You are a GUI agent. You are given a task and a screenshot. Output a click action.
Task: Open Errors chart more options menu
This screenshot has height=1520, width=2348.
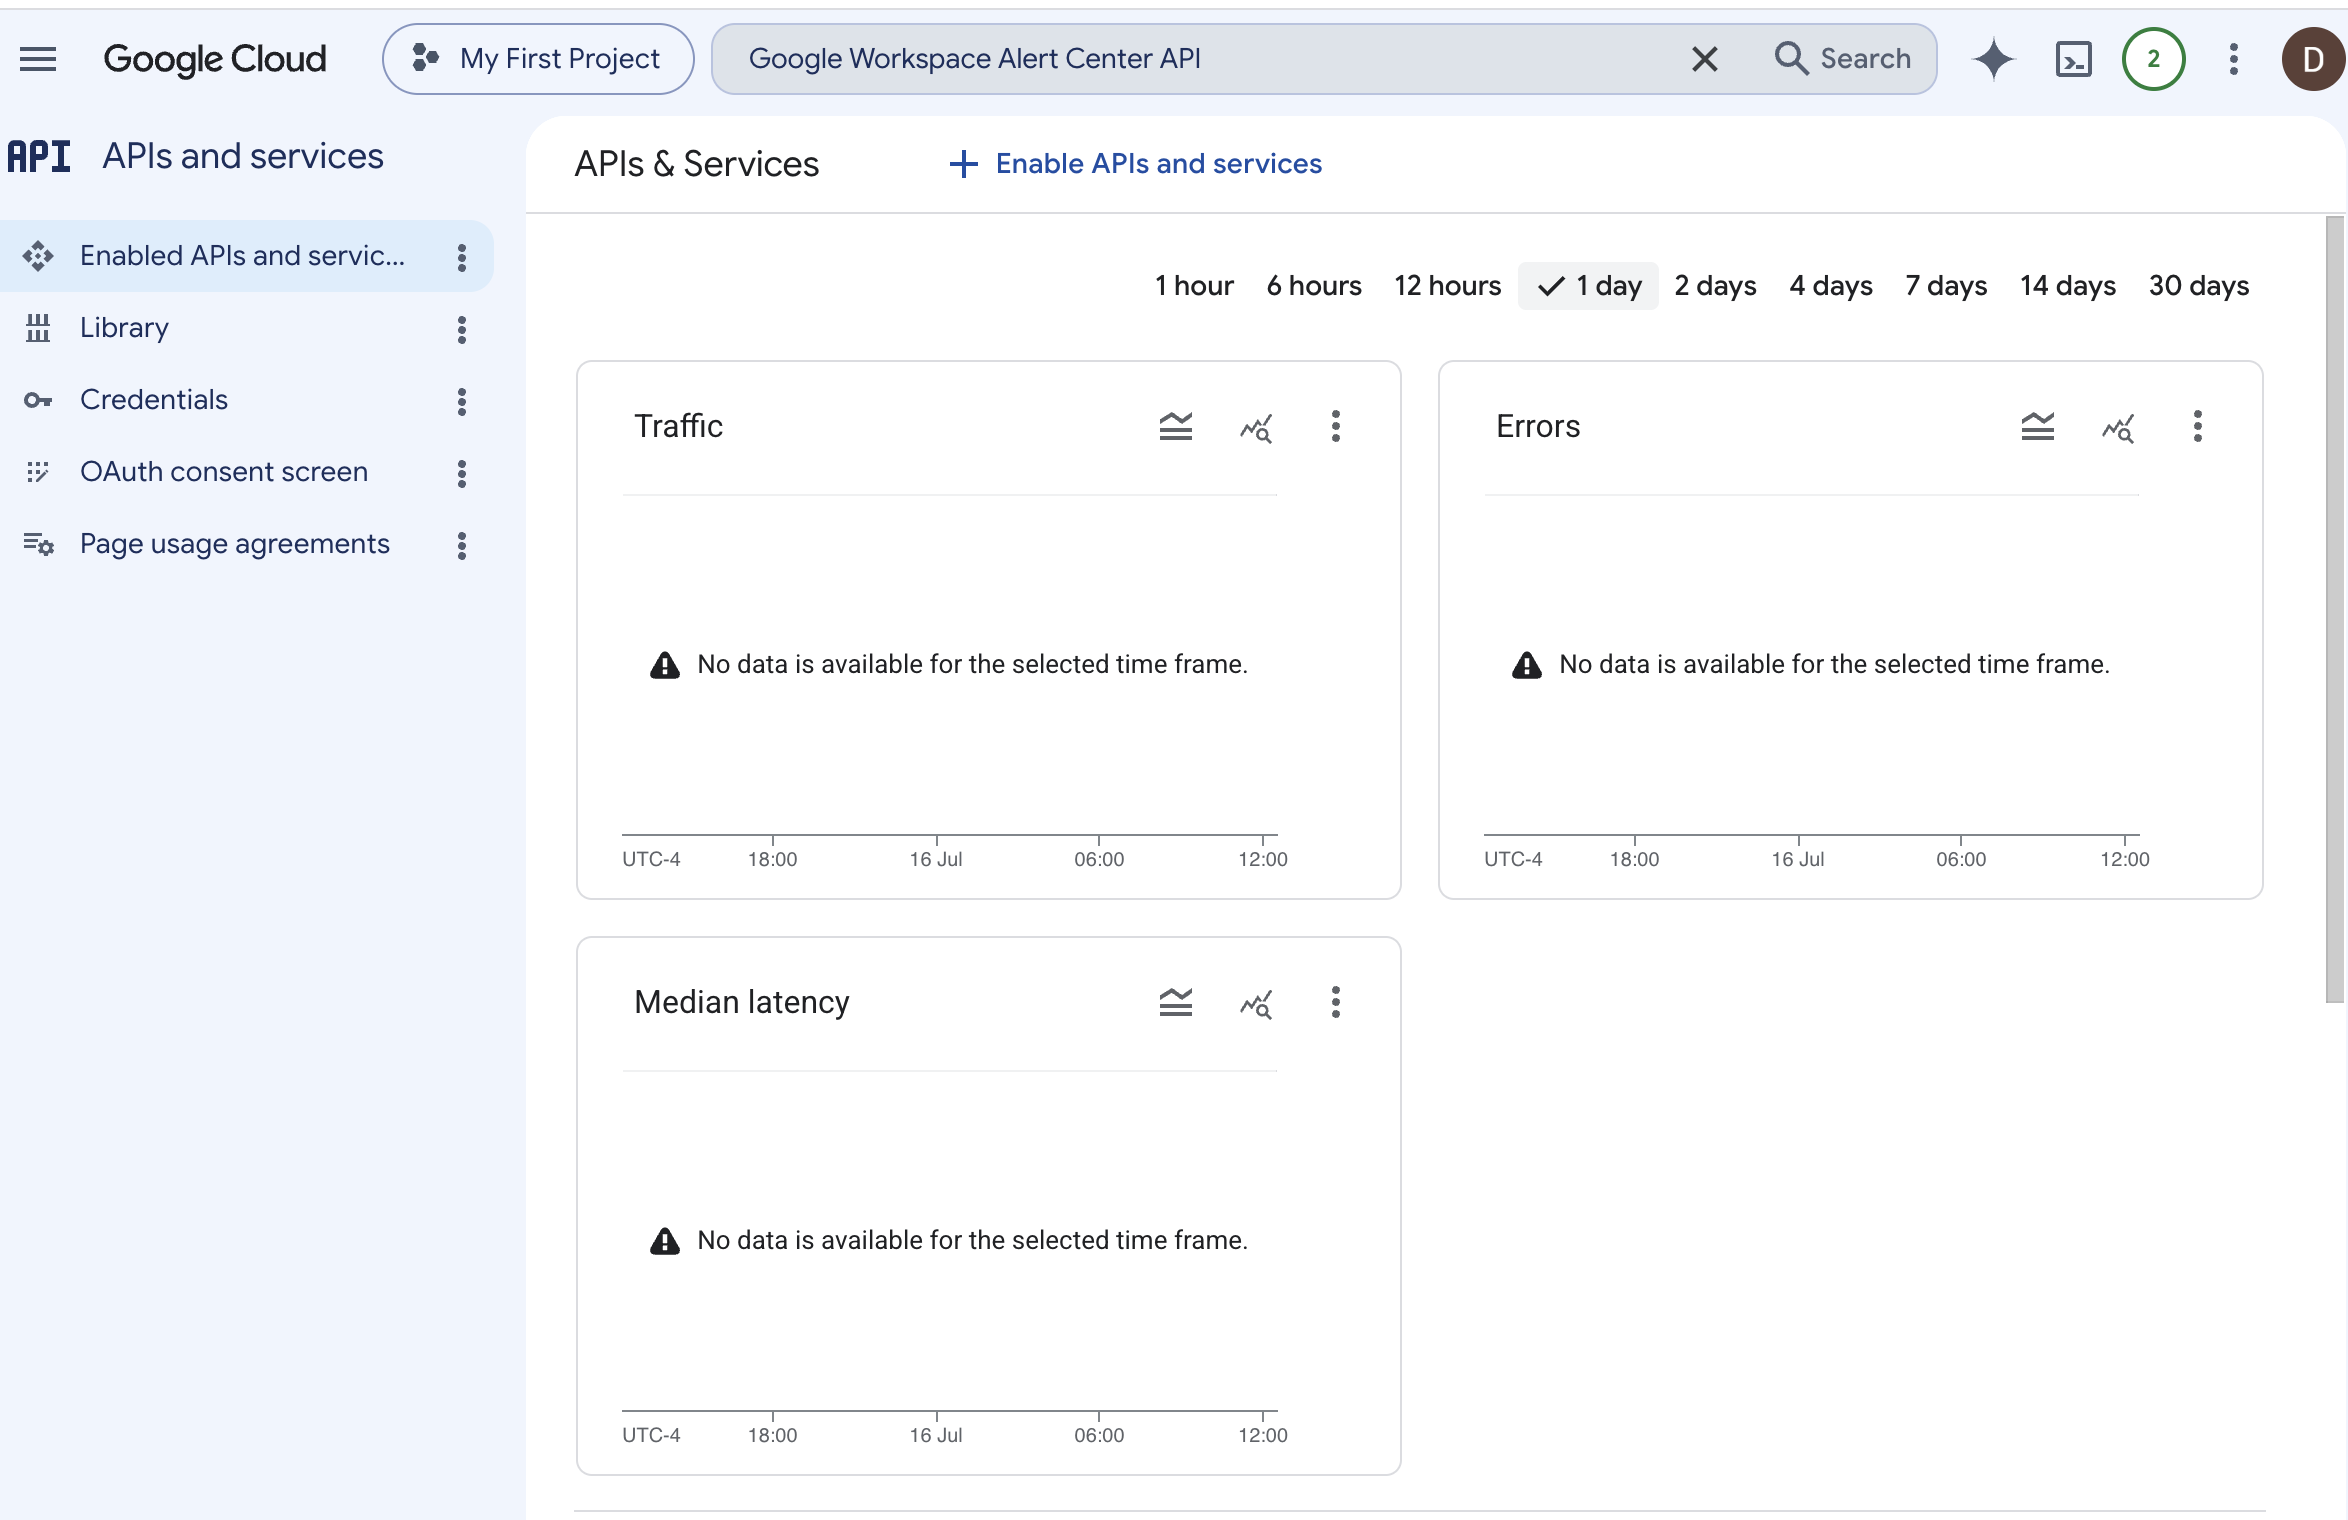[x=2198, y=427]
